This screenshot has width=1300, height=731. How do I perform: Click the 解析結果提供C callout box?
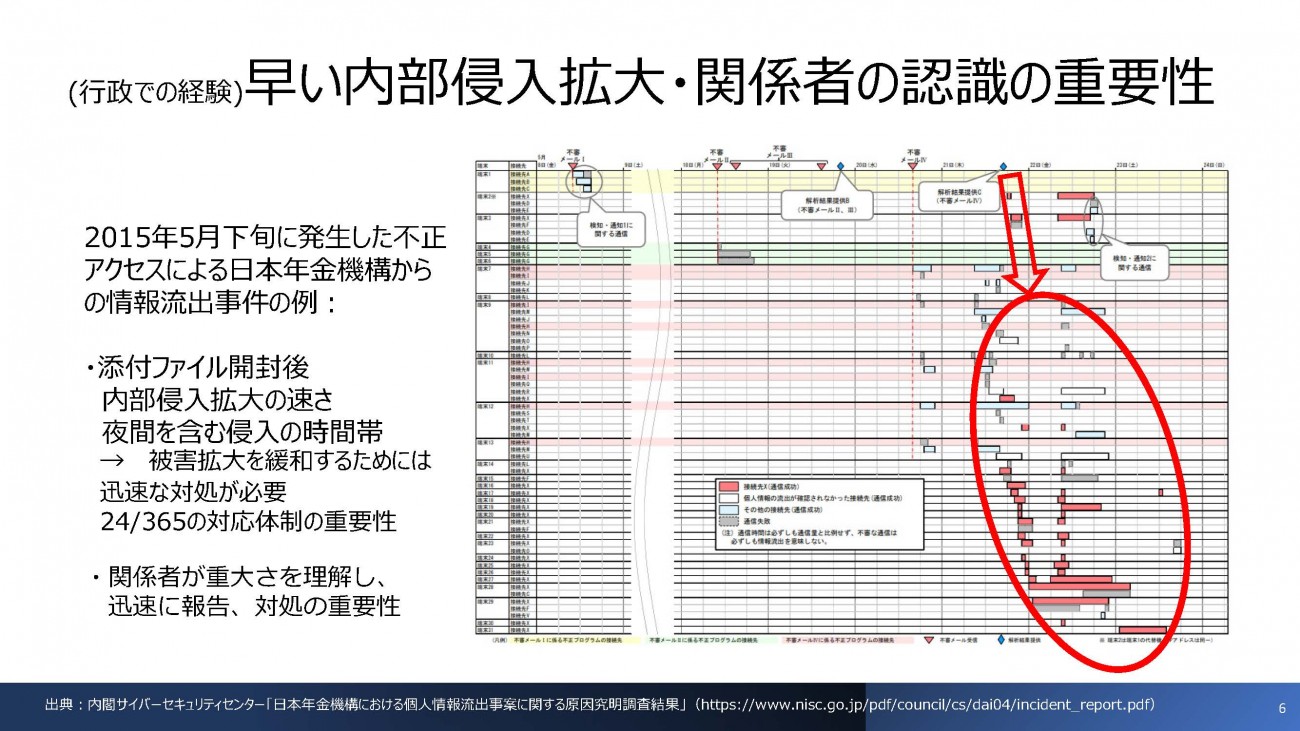(959, 195)
